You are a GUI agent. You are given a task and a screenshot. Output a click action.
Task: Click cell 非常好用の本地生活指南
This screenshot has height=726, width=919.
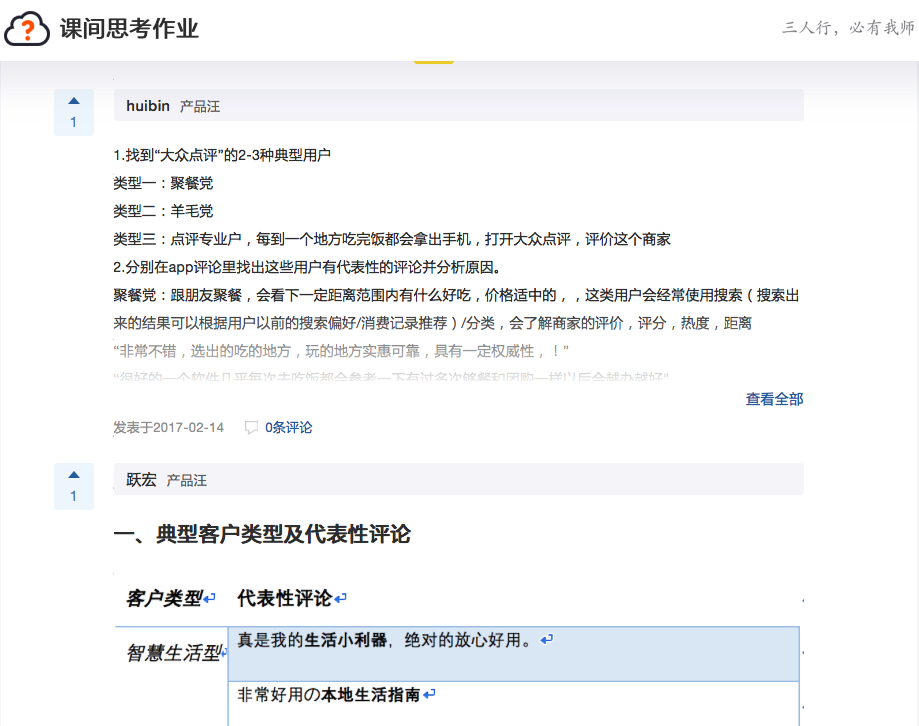coord(513,704)
